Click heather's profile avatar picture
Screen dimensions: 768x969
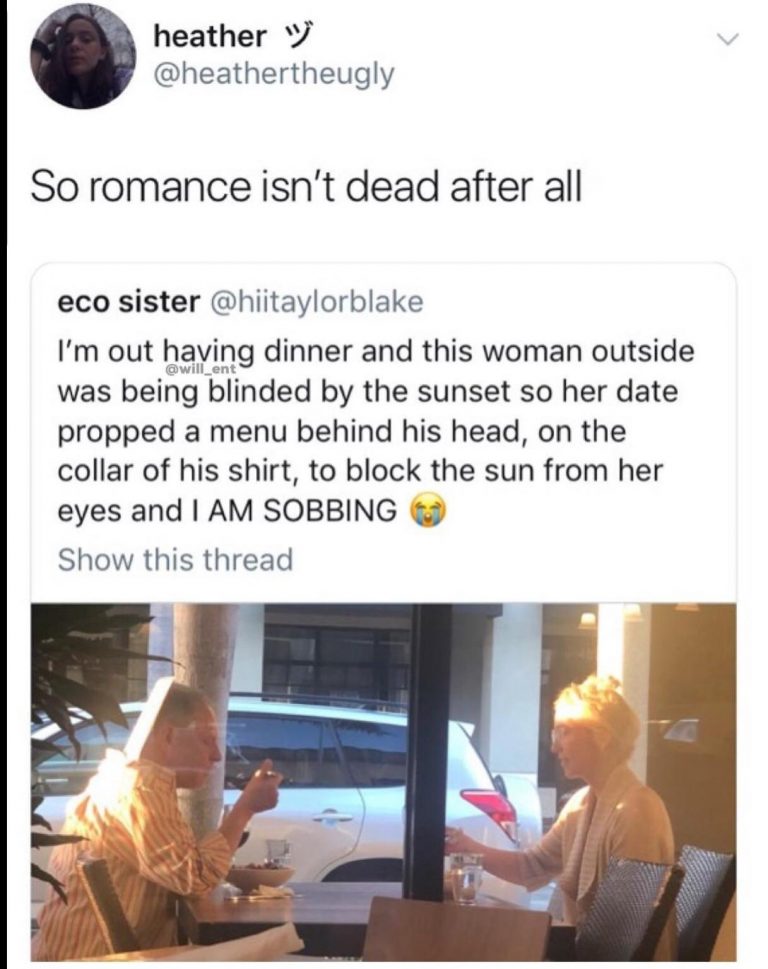pyautogui.click(x=82, y=56)
